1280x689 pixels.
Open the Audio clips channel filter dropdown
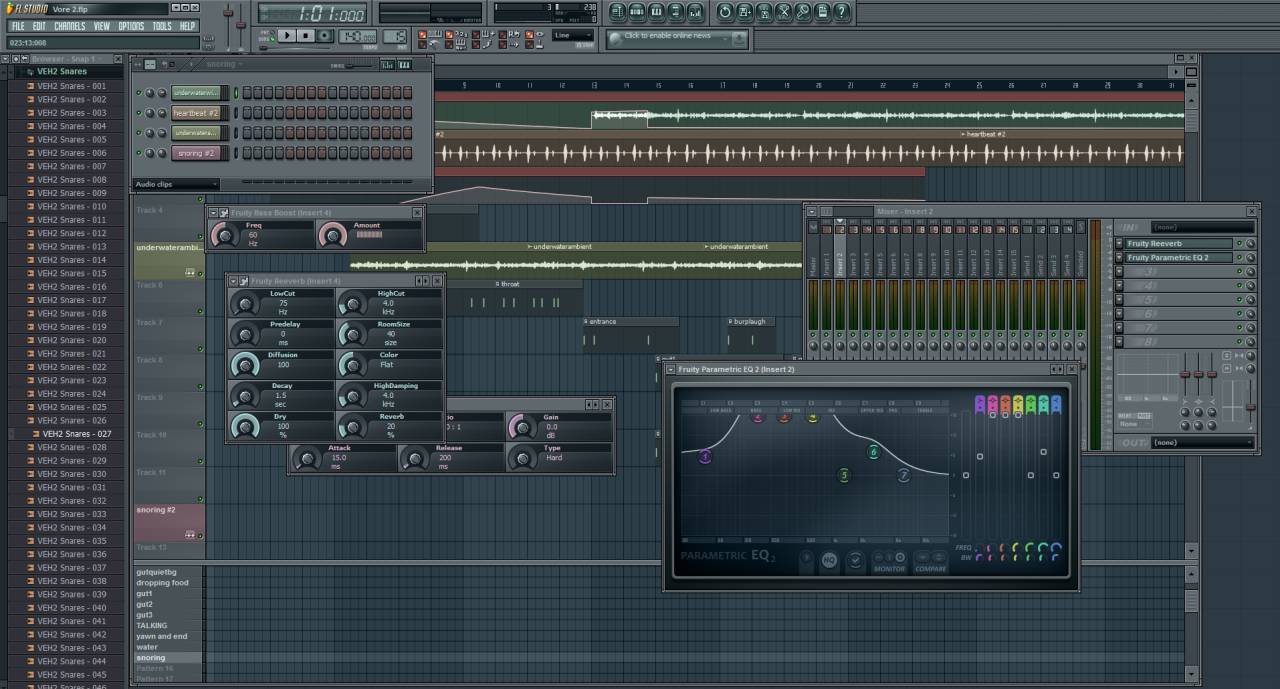[176, 184]
